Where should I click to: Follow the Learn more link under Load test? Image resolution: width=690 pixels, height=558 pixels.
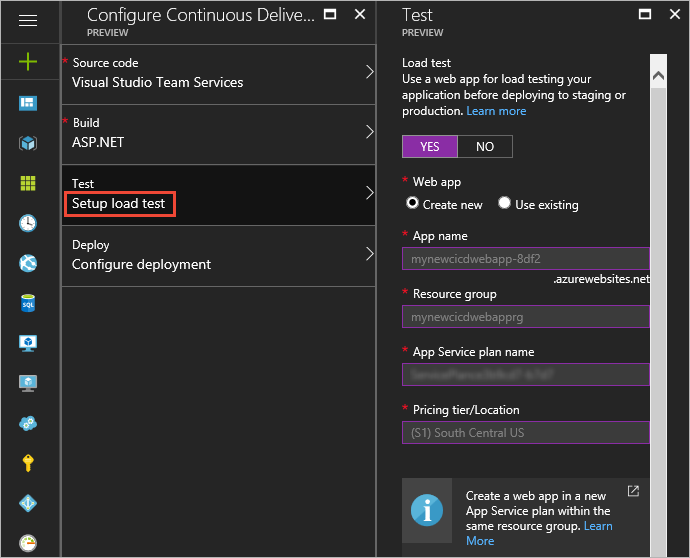[496, 111]
